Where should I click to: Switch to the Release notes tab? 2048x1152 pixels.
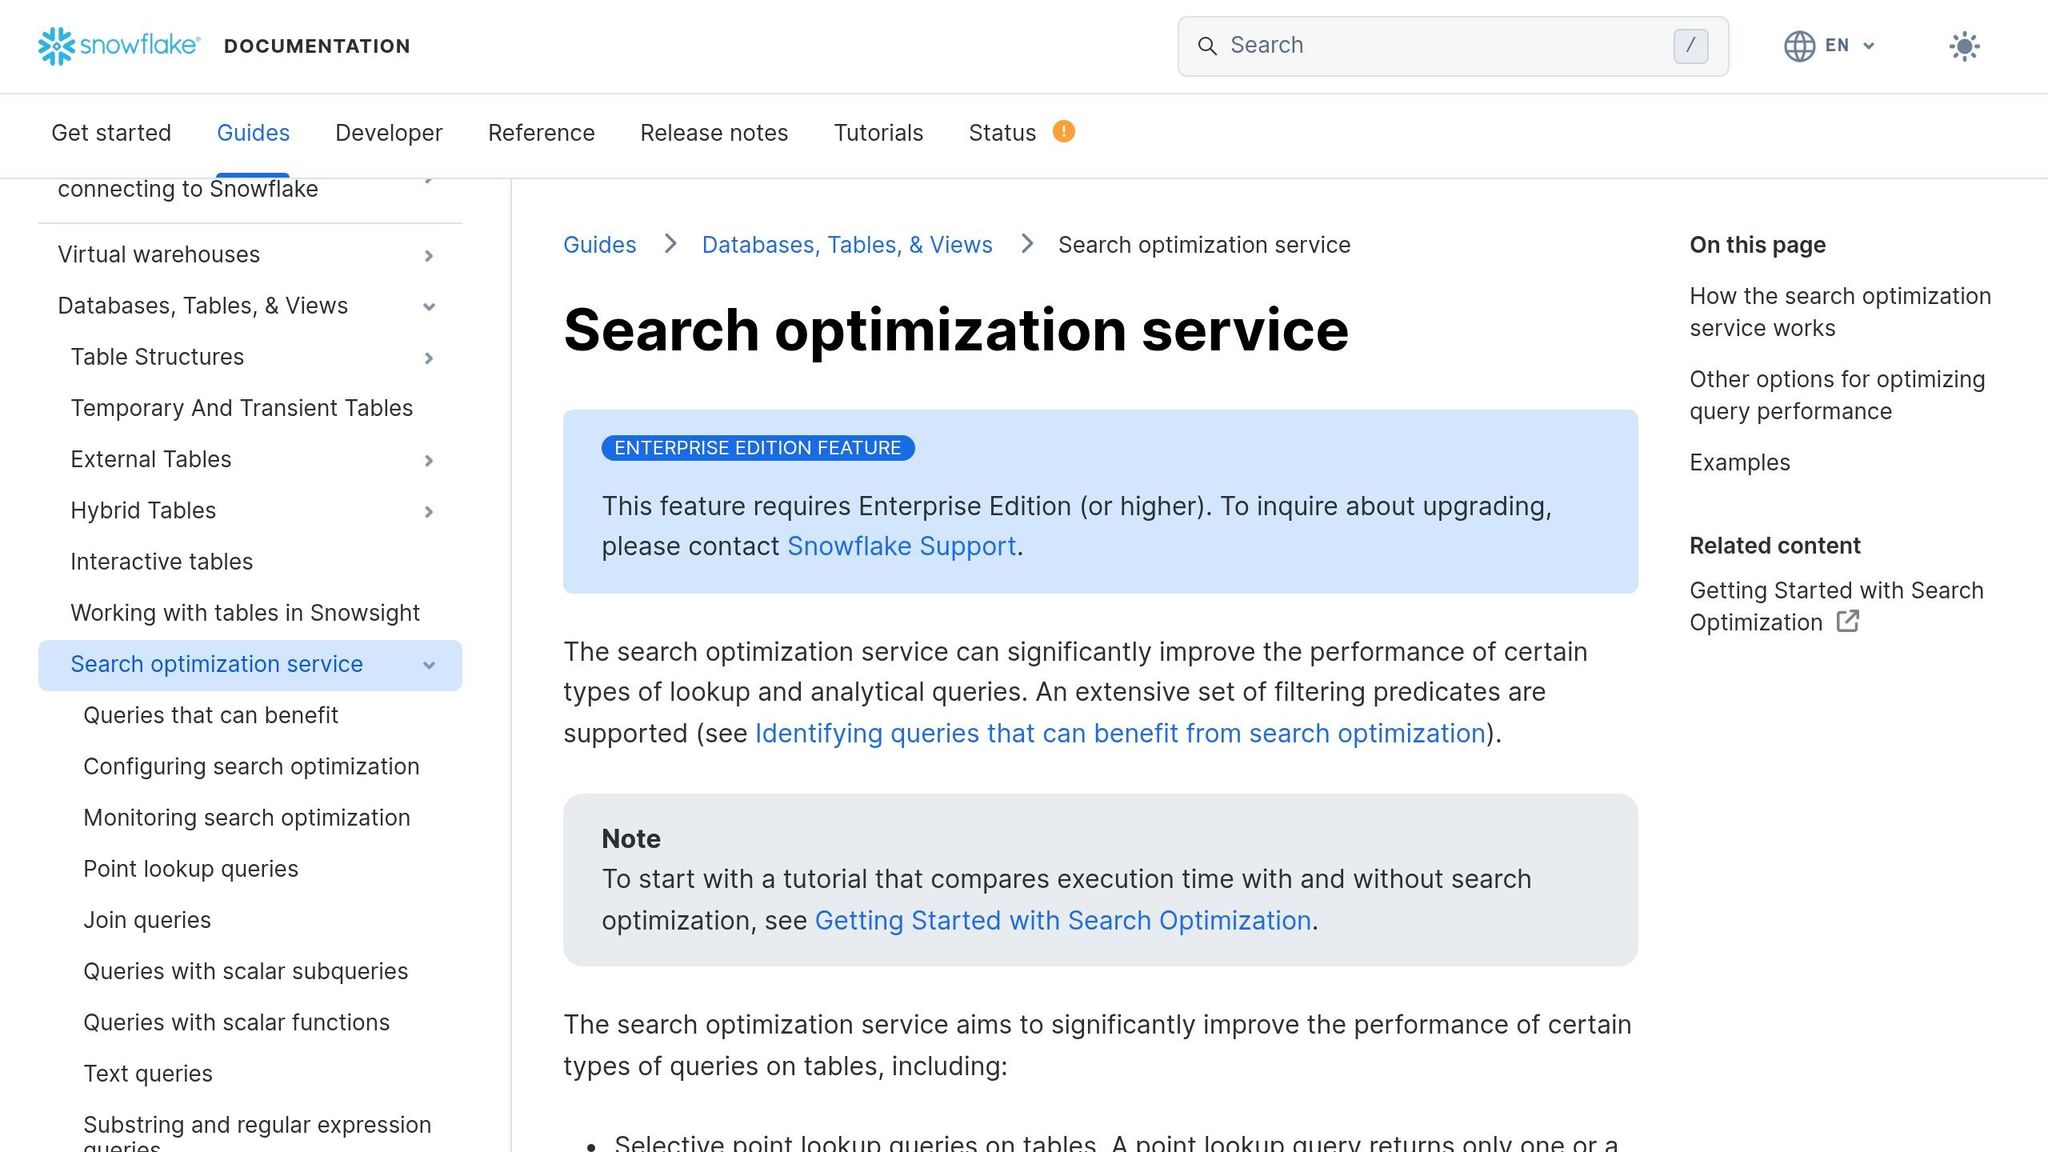[714, 132]
